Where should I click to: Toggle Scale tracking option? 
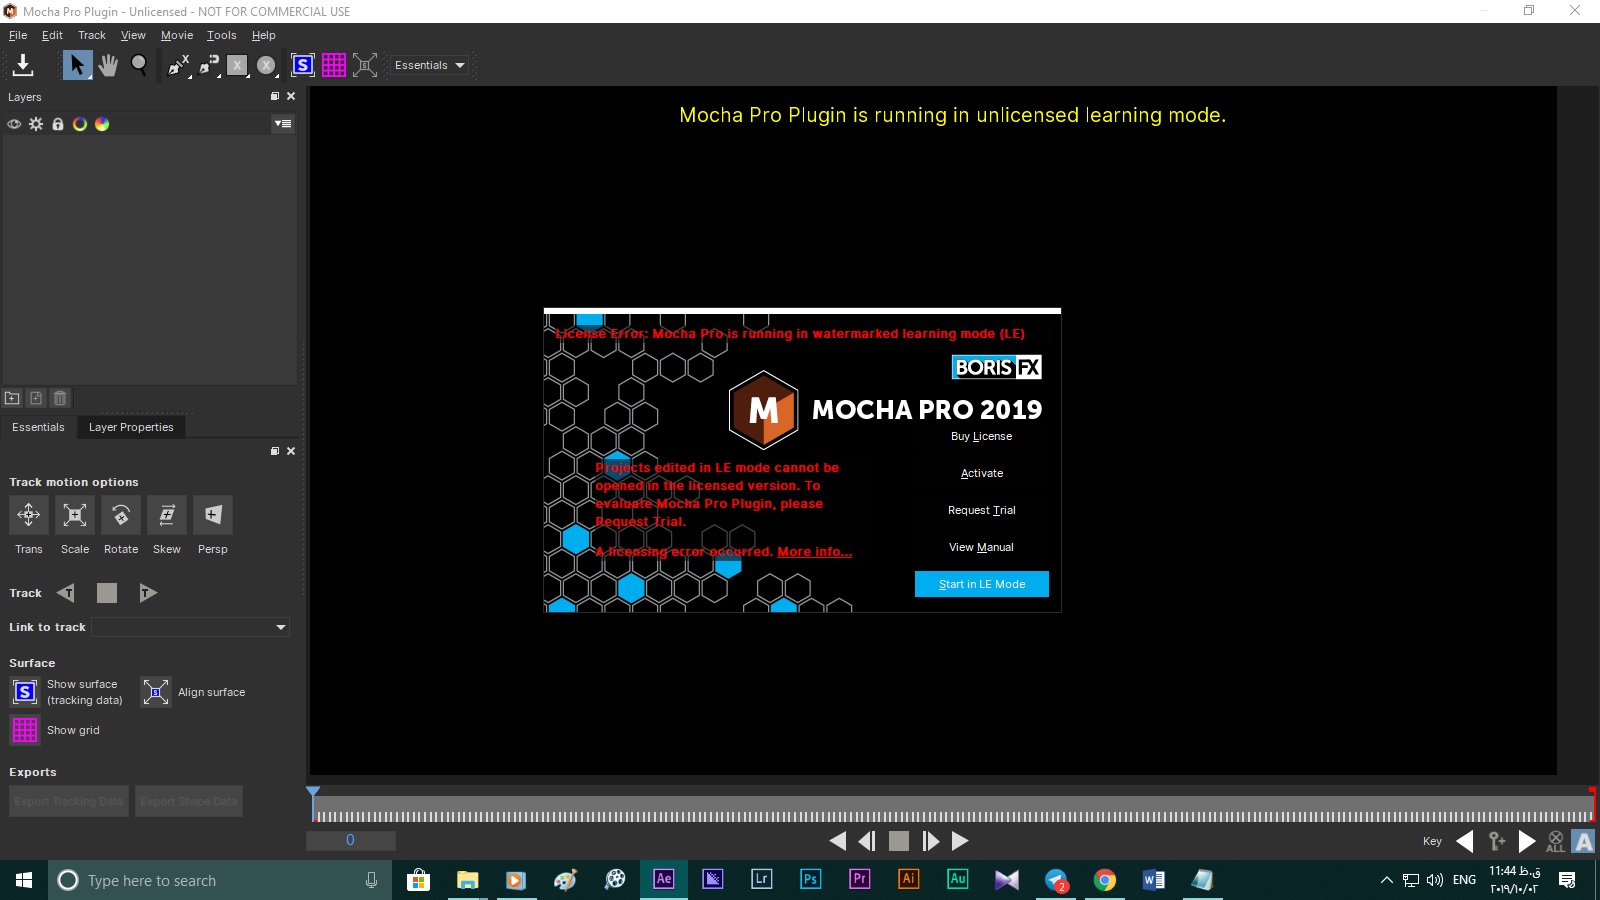tap(75, 515)
